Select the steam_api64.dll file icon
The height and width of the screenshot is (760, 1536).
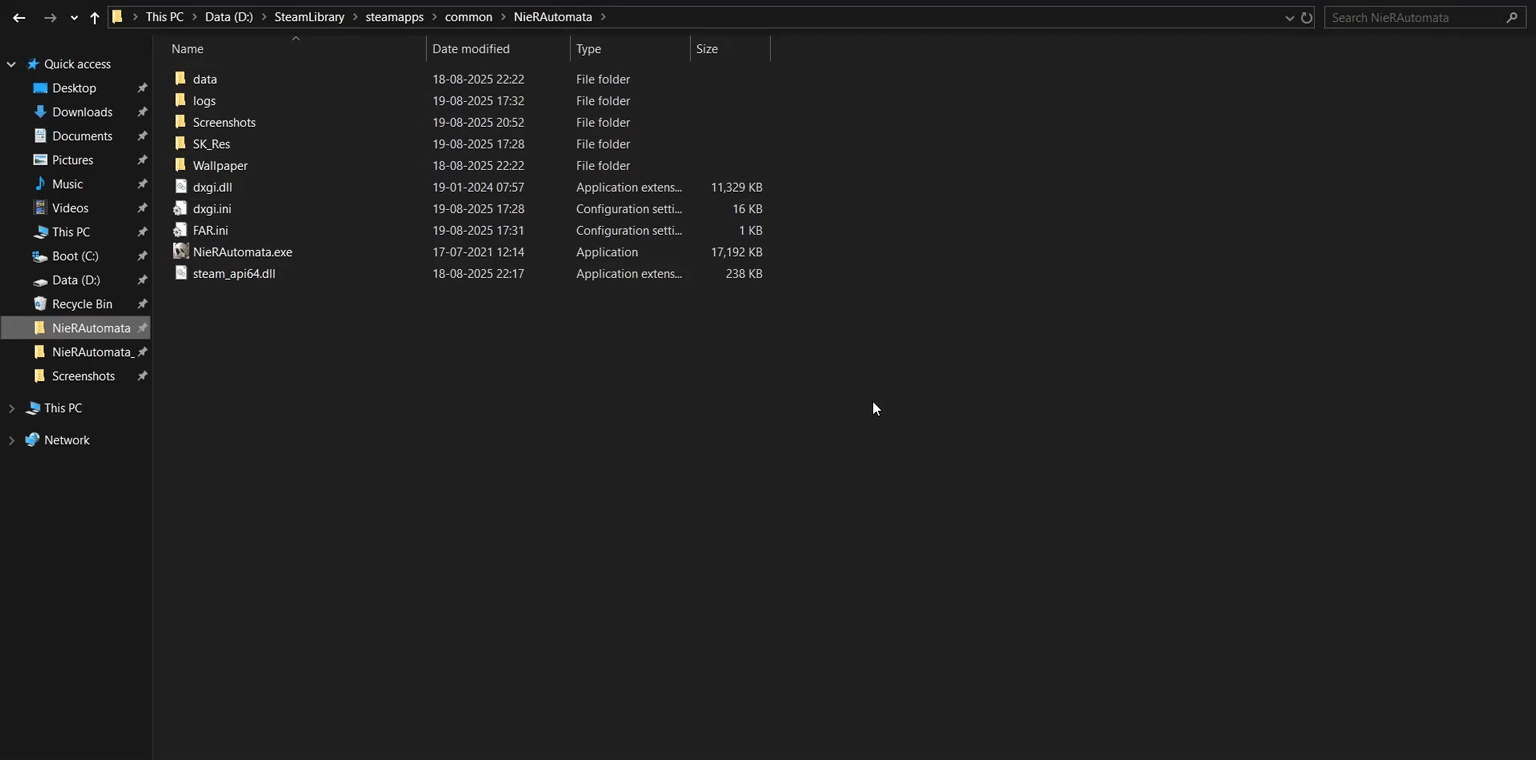[x=180, y=273]
